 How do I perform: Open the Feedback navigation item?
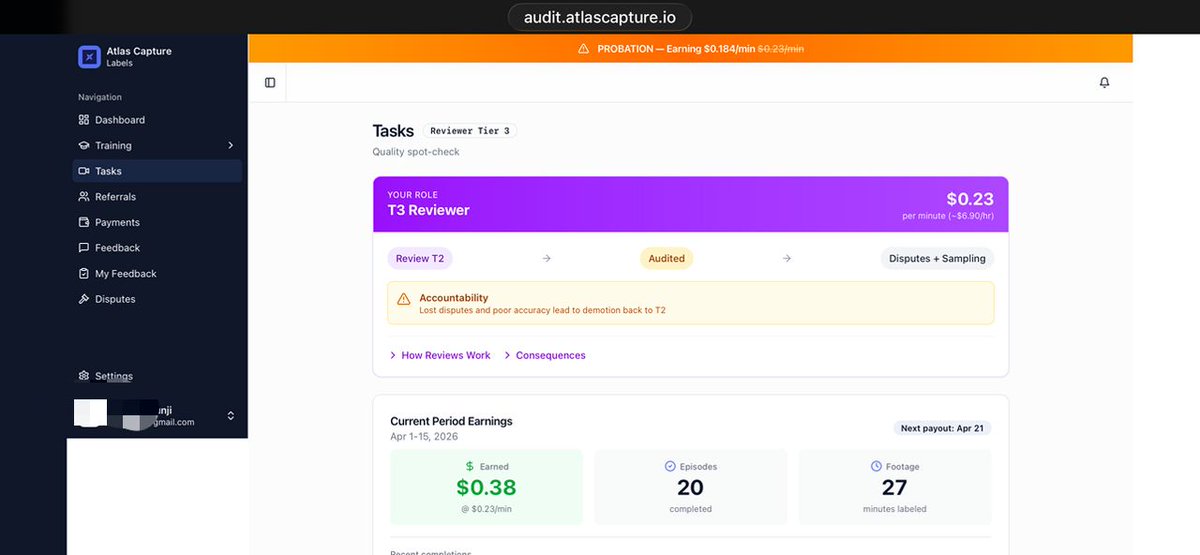click(117, 248)
